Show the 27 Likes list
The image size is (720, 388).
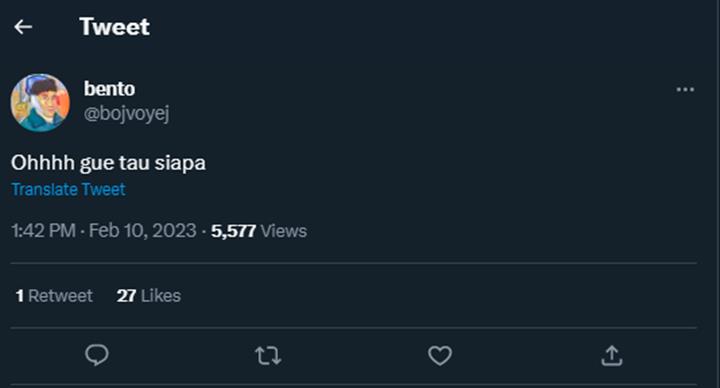coord(149,296)
